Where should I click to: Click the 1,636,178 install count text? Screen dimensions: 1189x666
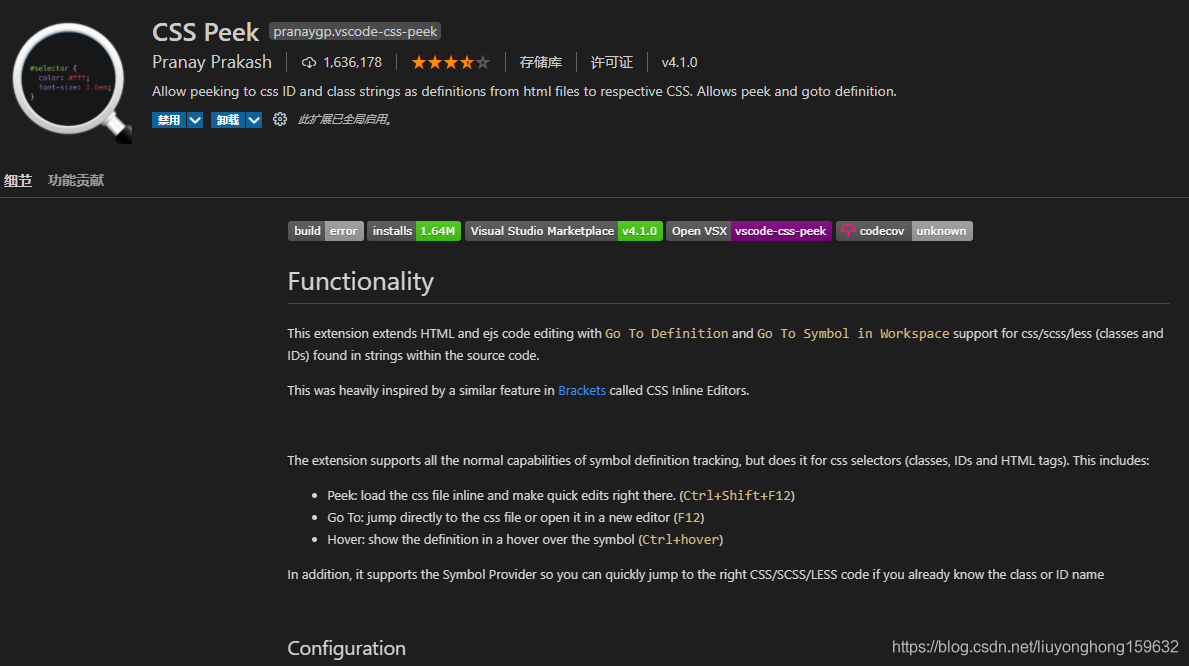tap(353, 62)
